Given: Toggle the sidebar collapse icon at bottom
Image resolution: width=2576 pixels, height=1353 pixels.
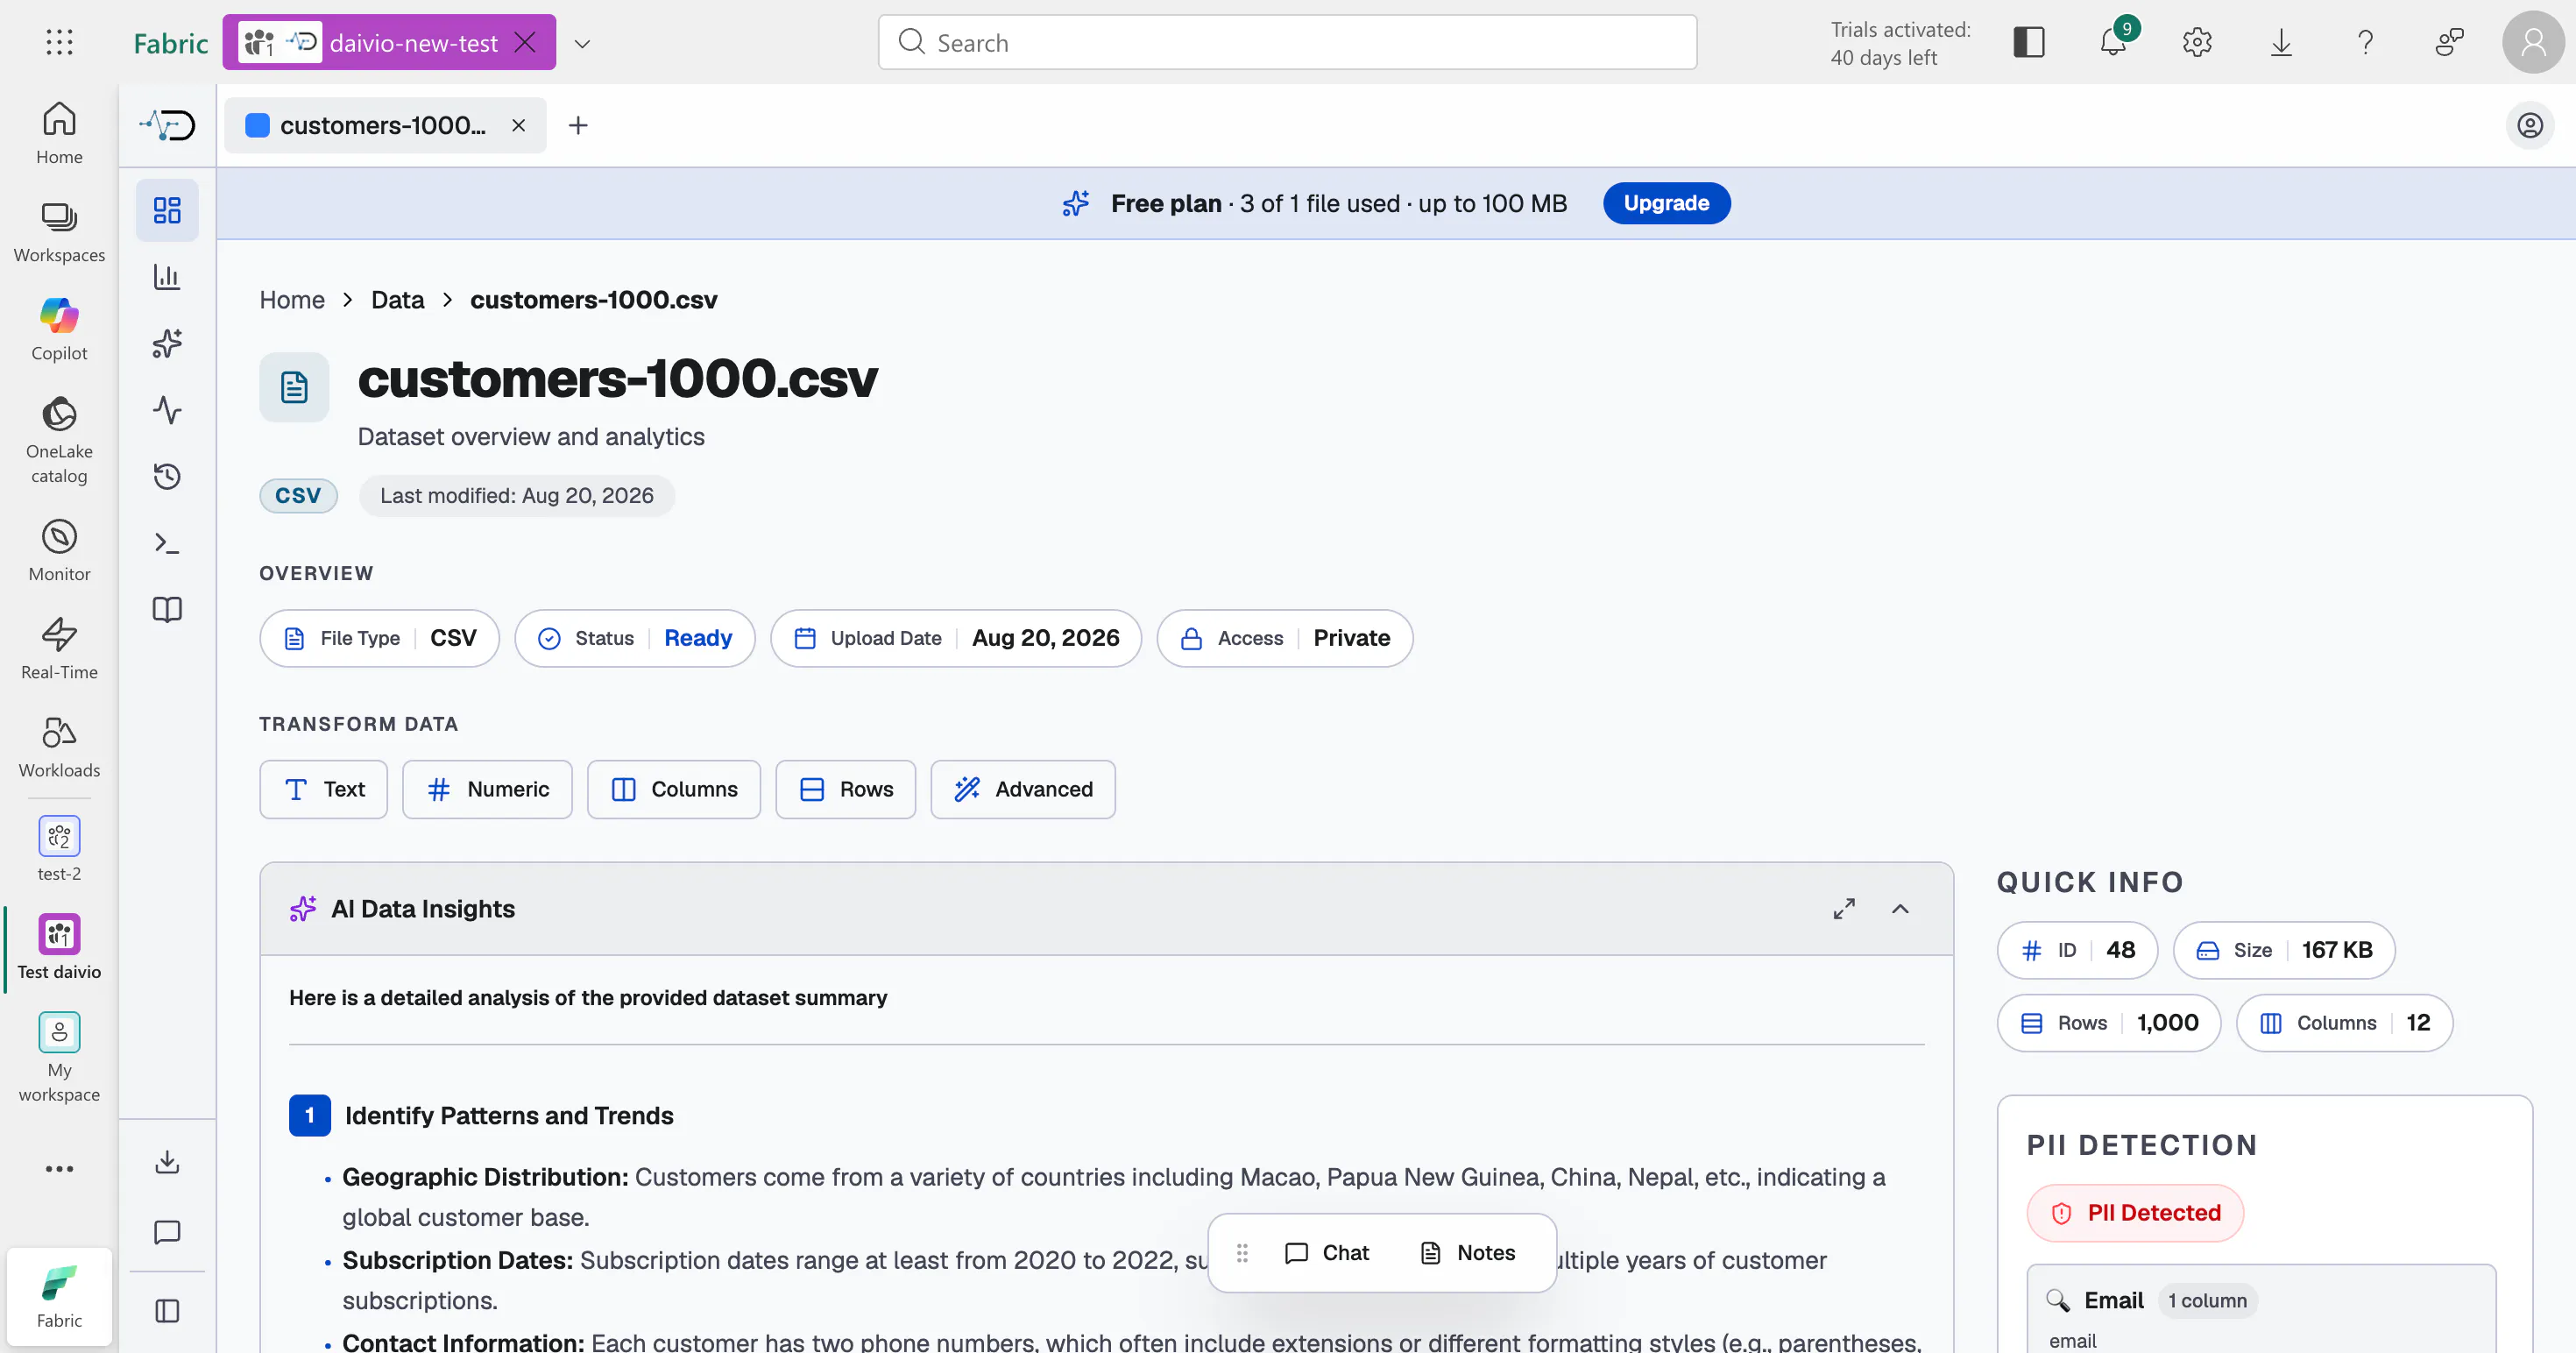Looking at the screenshot, I should 167,1310.
